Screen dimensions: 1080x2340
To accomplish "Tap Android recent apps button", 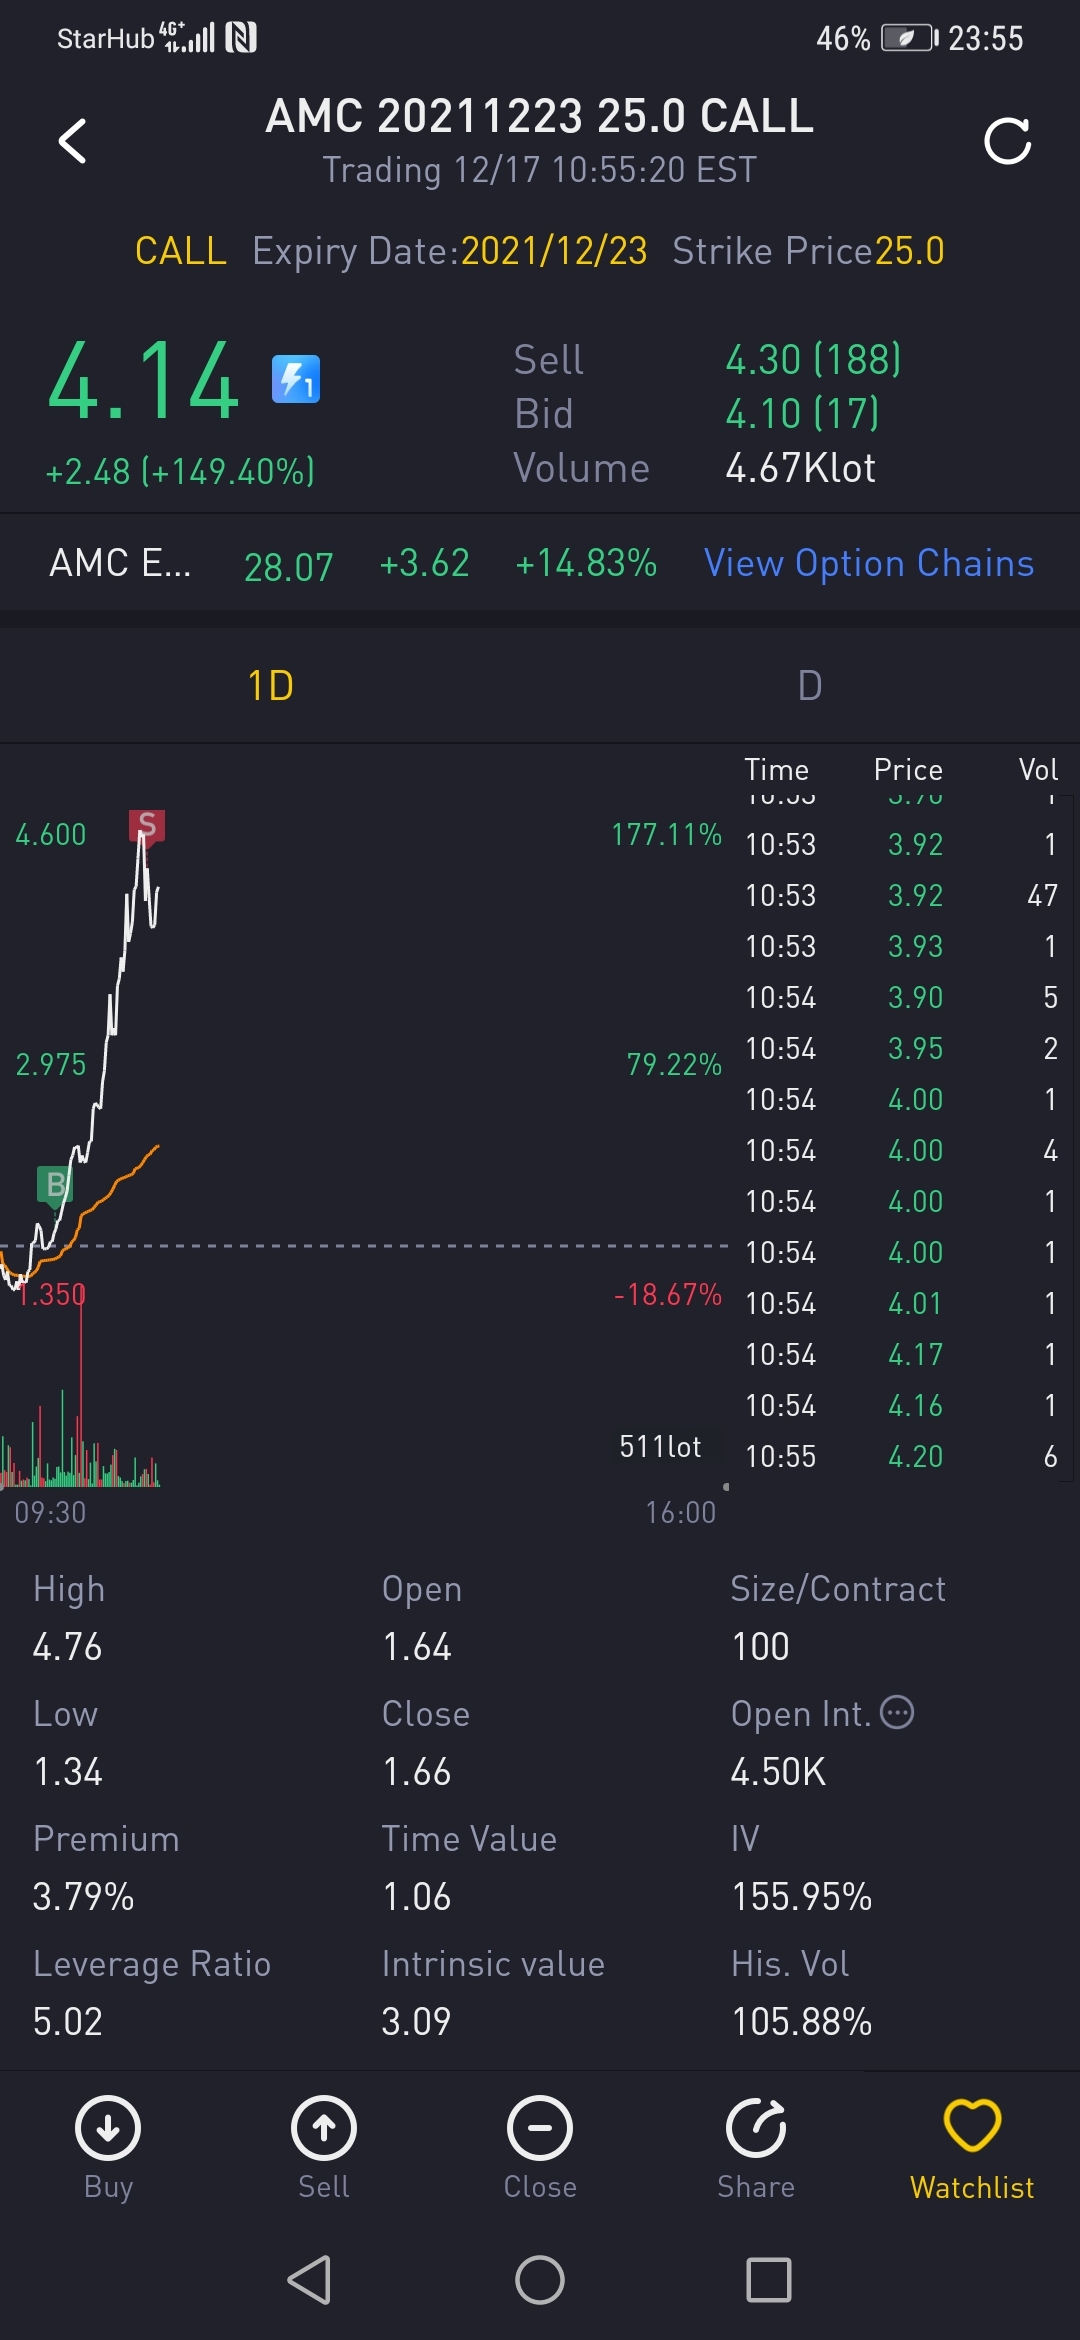I will click(x=769, y=2280).
